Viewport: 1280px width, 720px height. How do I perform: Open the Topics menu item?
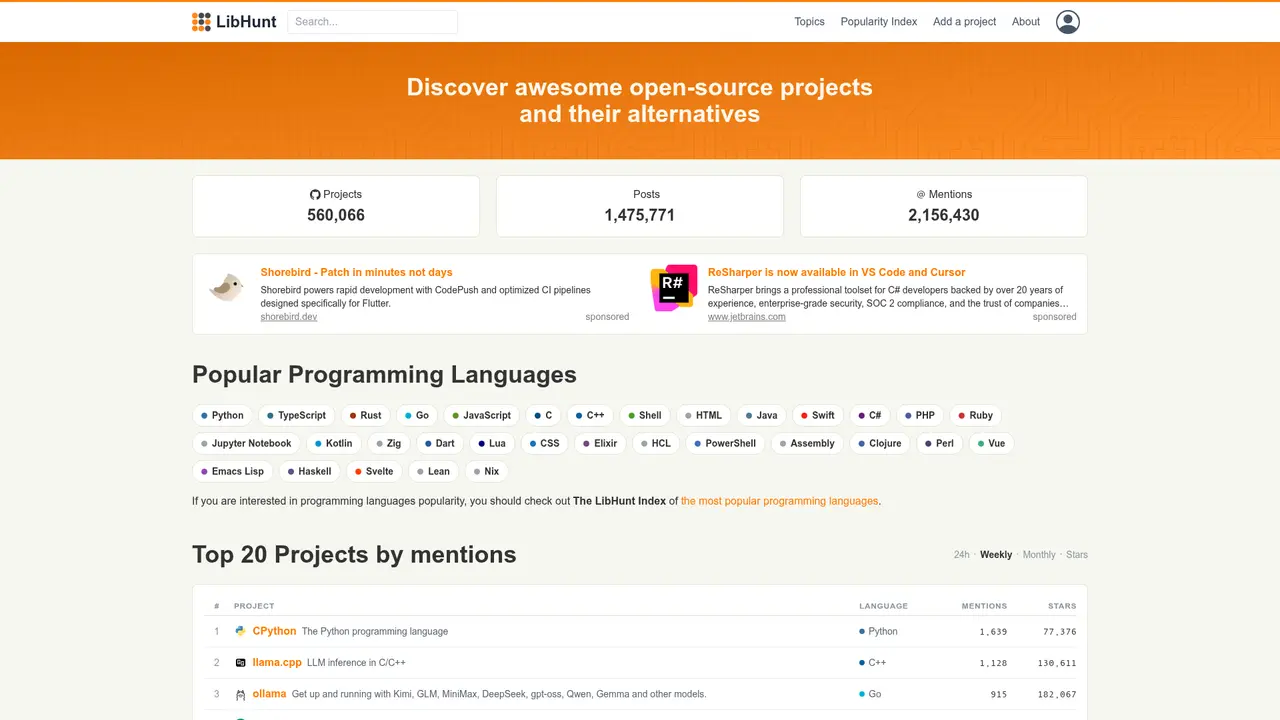[809, 22]
